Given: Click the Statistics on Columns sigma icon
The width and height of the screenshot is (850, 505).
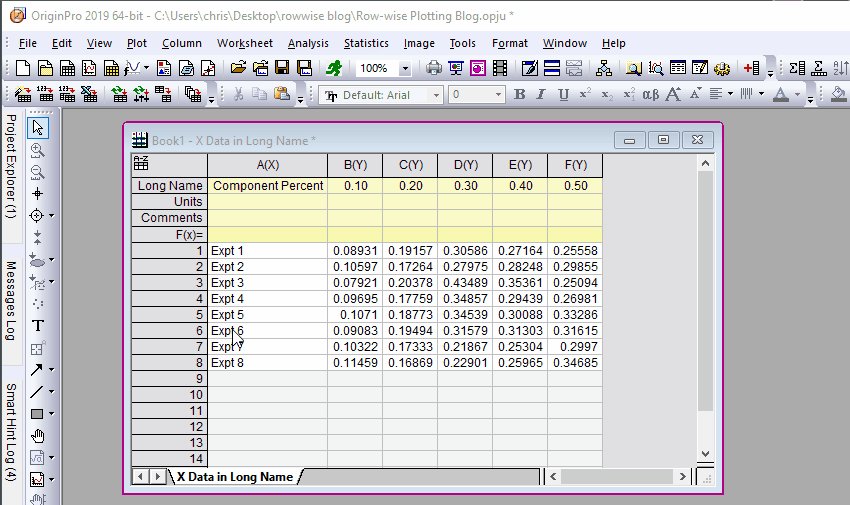Looking at the screenshot, I should point(797,68).
